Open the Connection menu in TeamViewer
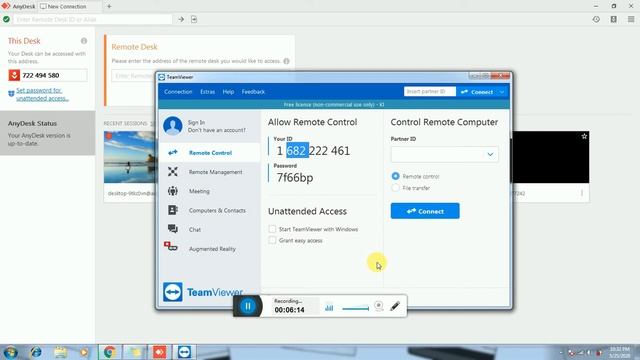The image size is (640, 360). click(x=178, y=92)
